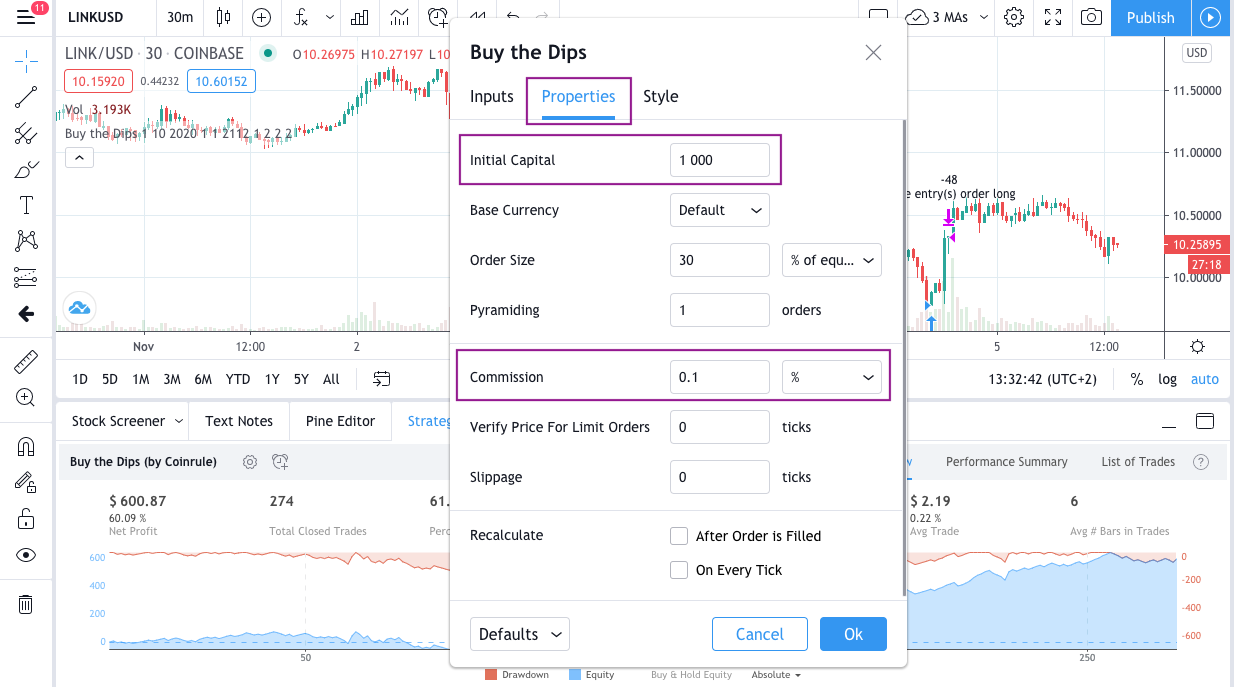Viewport: 1234px width, 687px height.
Task: Click the Publish button
Action: (x=1150, y=17)
